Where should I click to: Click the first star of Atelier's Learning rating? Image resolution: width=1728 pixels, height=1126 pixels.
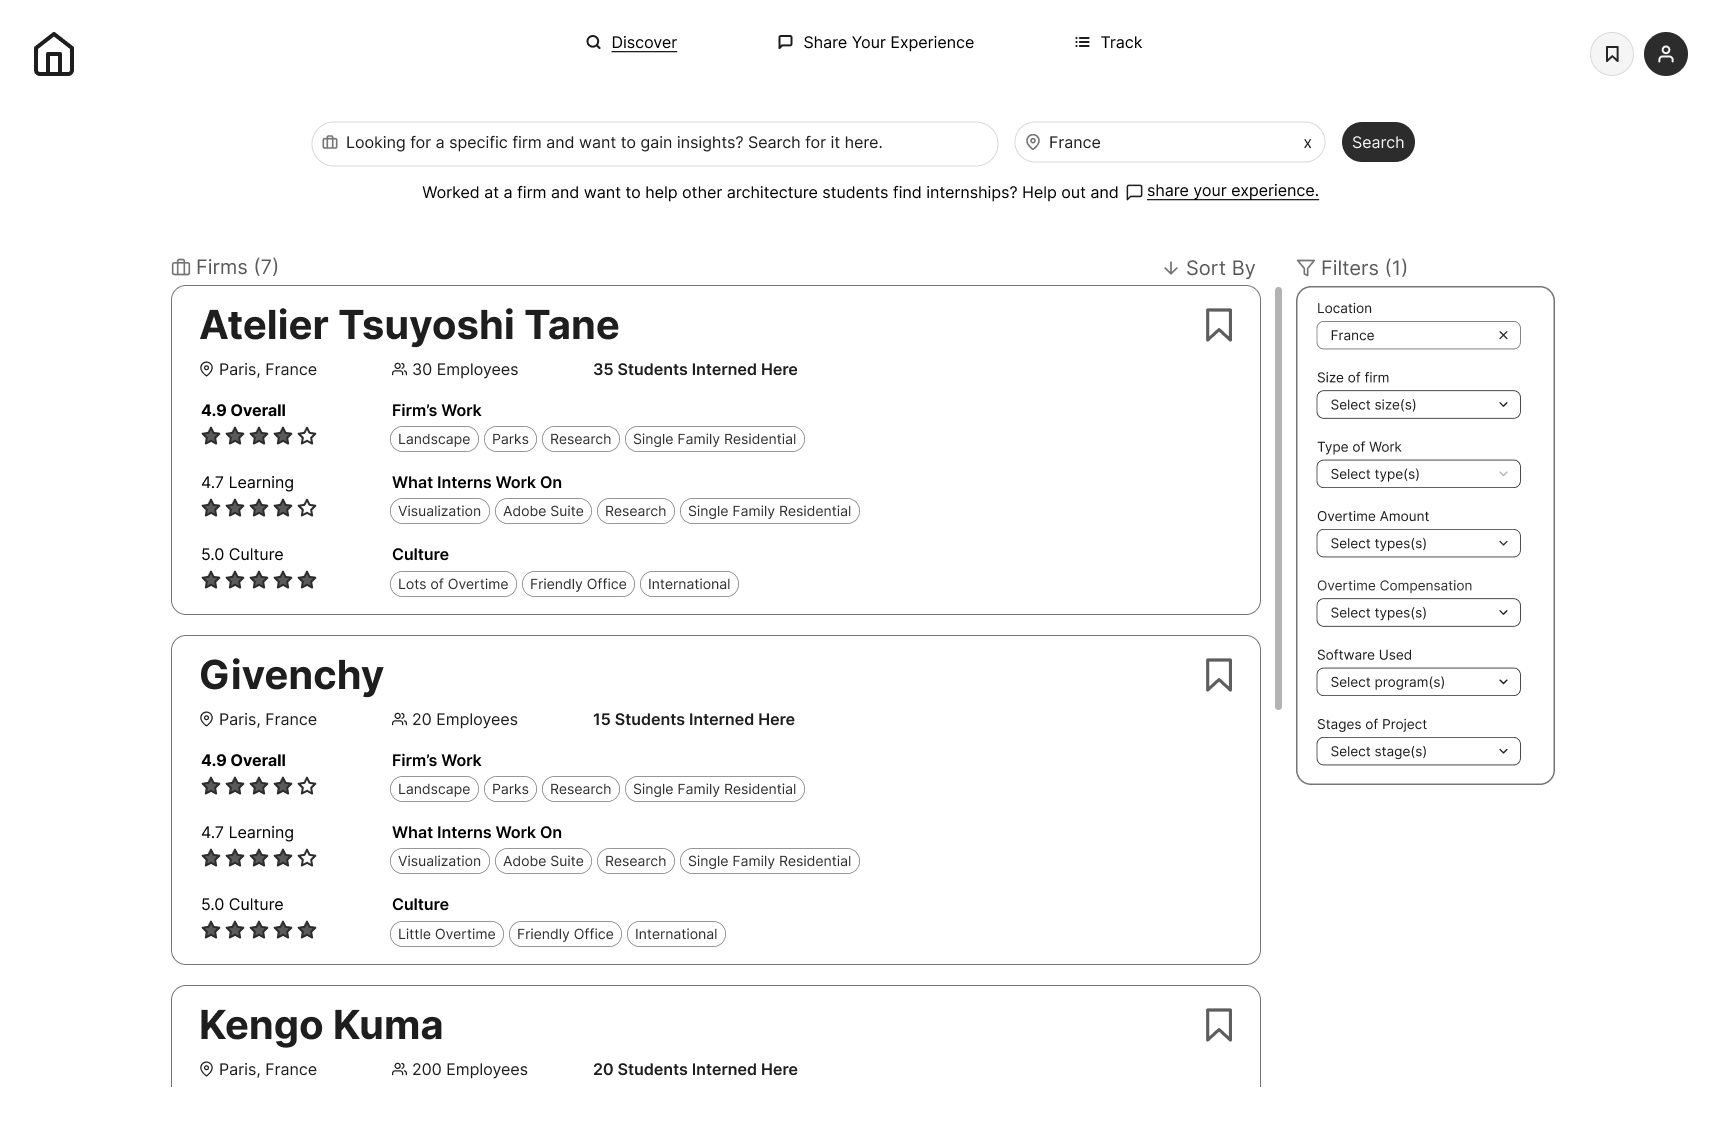point(211,508)
